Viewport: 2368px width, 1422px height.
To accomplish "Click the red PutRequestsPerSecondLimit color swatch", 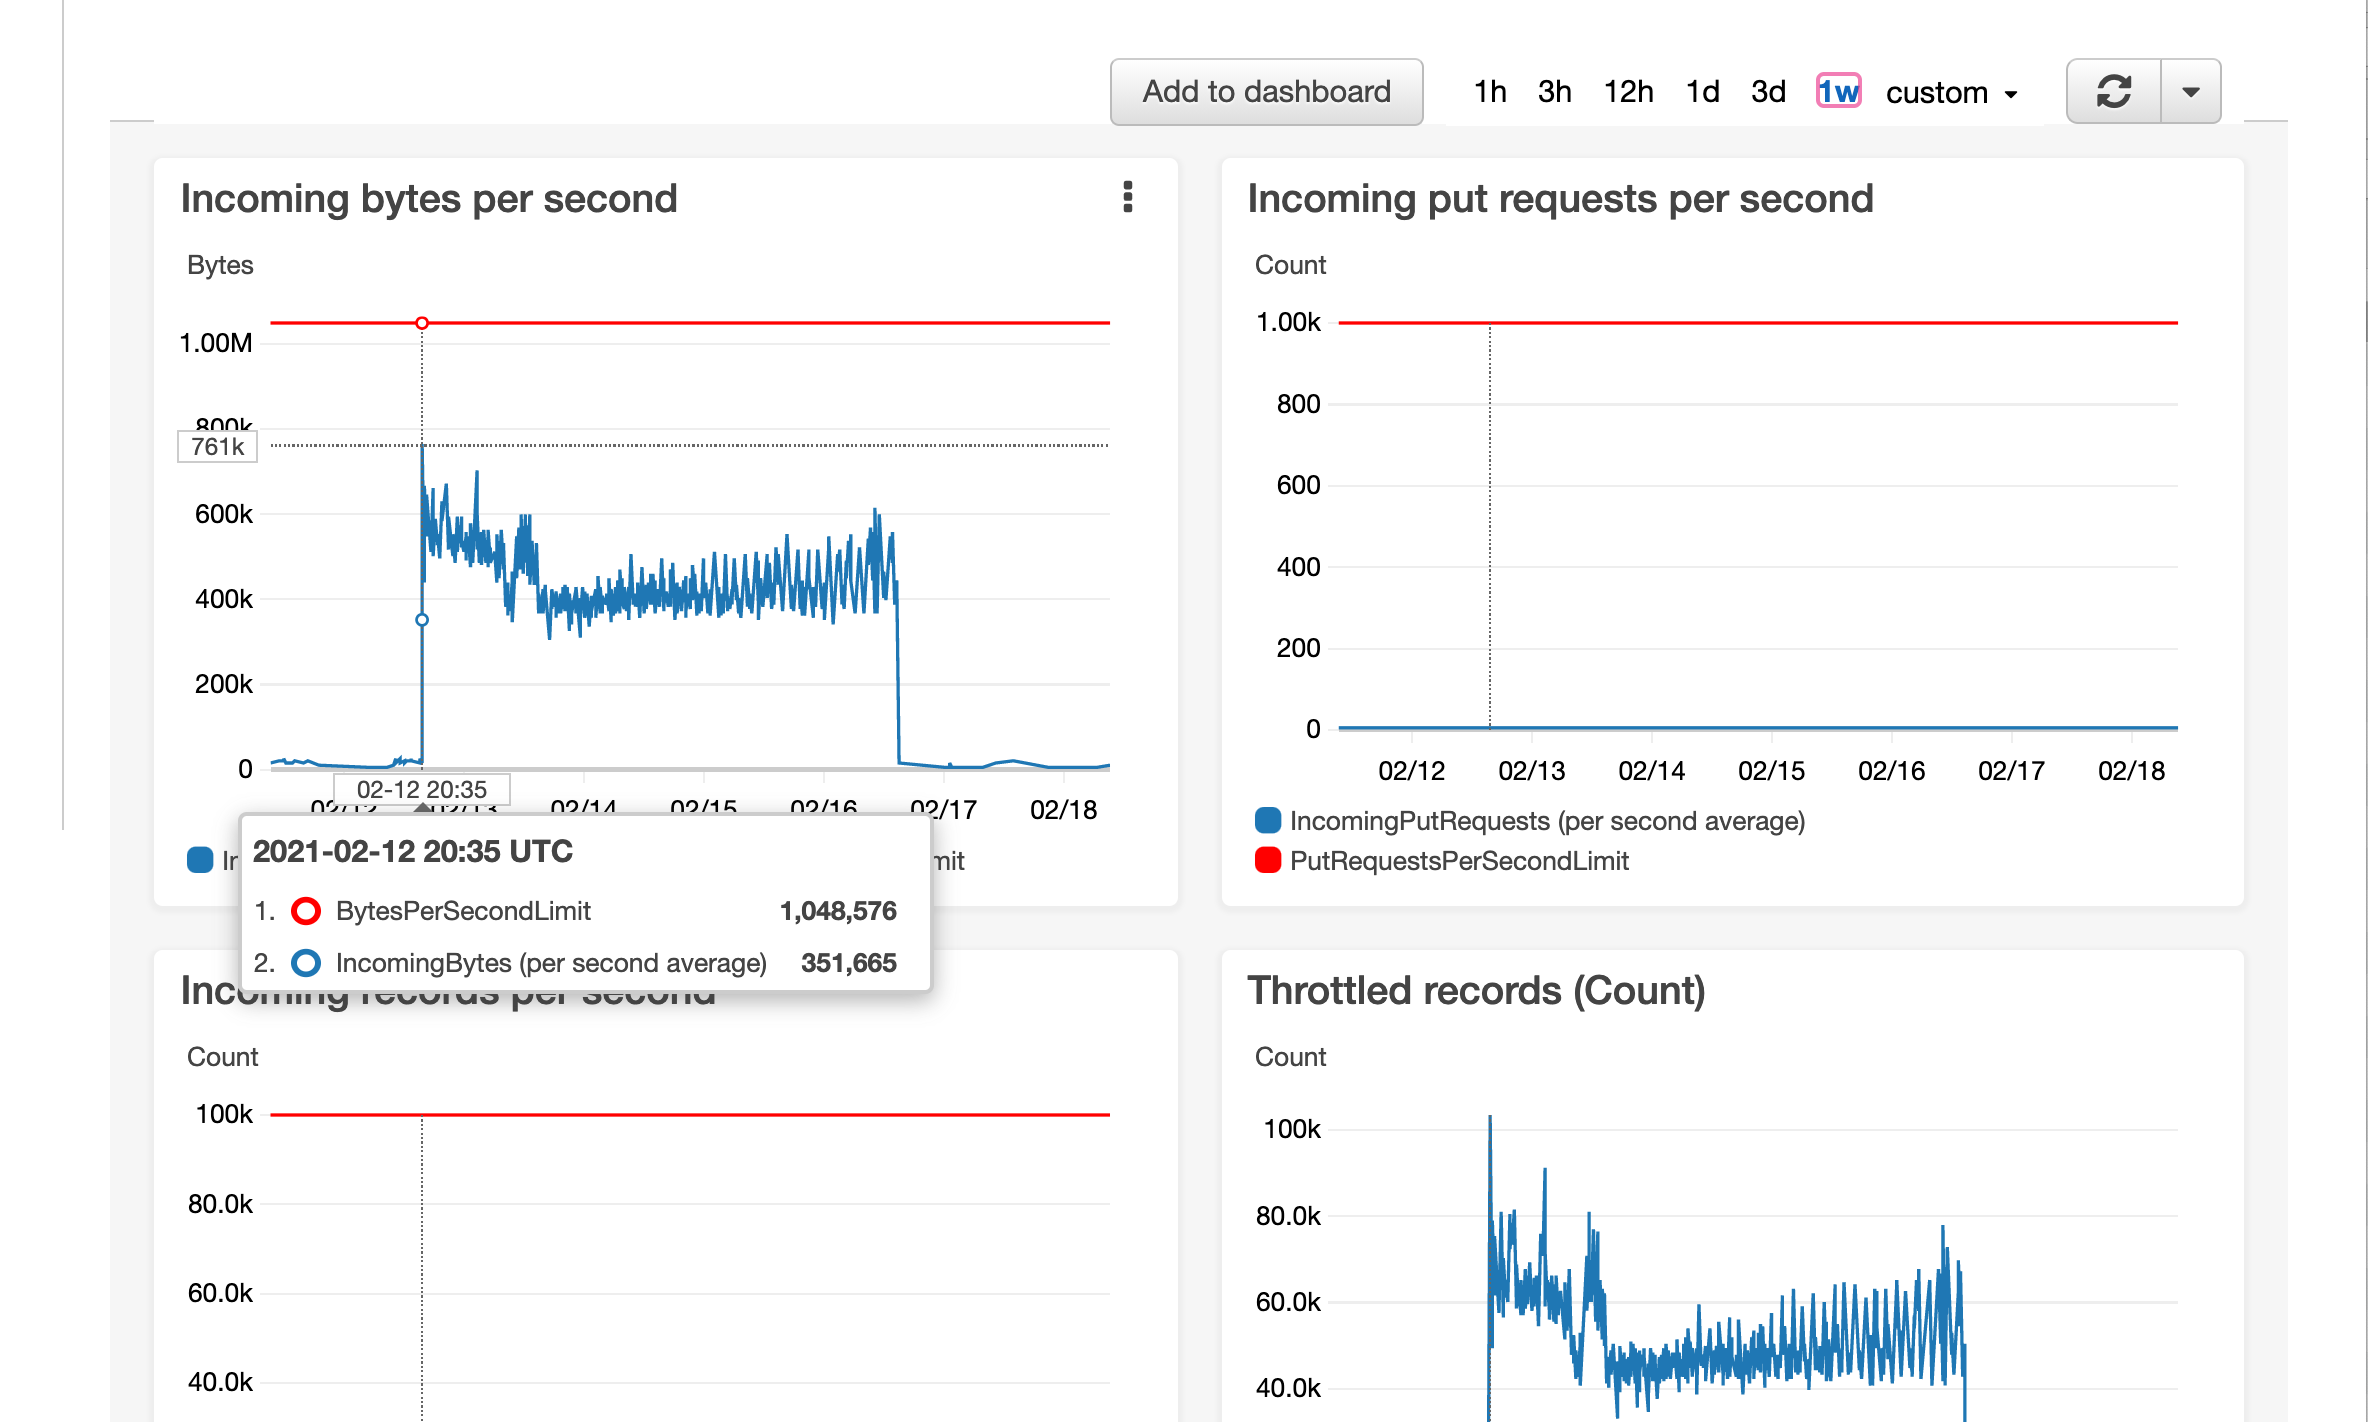I will click(x=1267, y=861).
